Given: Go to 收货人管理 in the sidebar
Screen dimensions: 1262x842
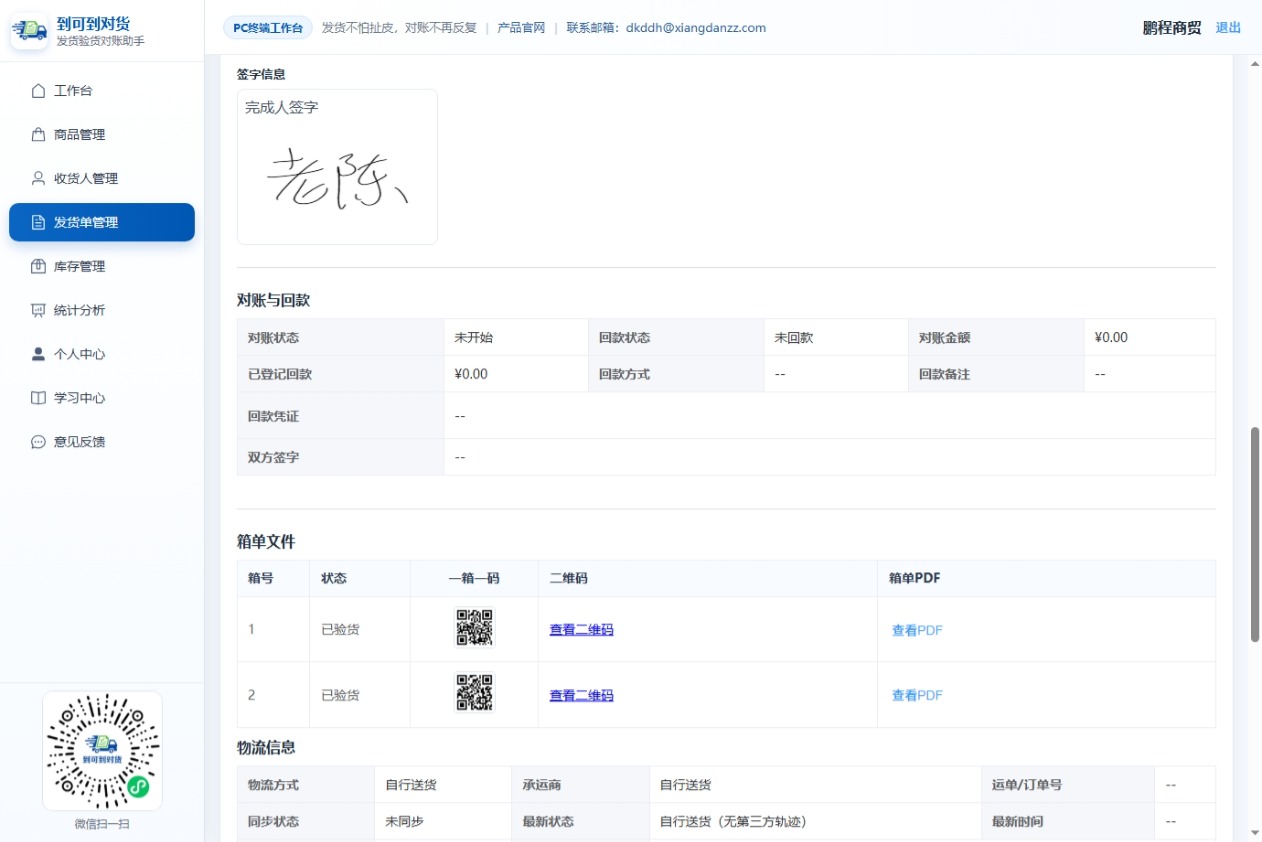Looking at the screenshot, I should [x=102, y=179].
